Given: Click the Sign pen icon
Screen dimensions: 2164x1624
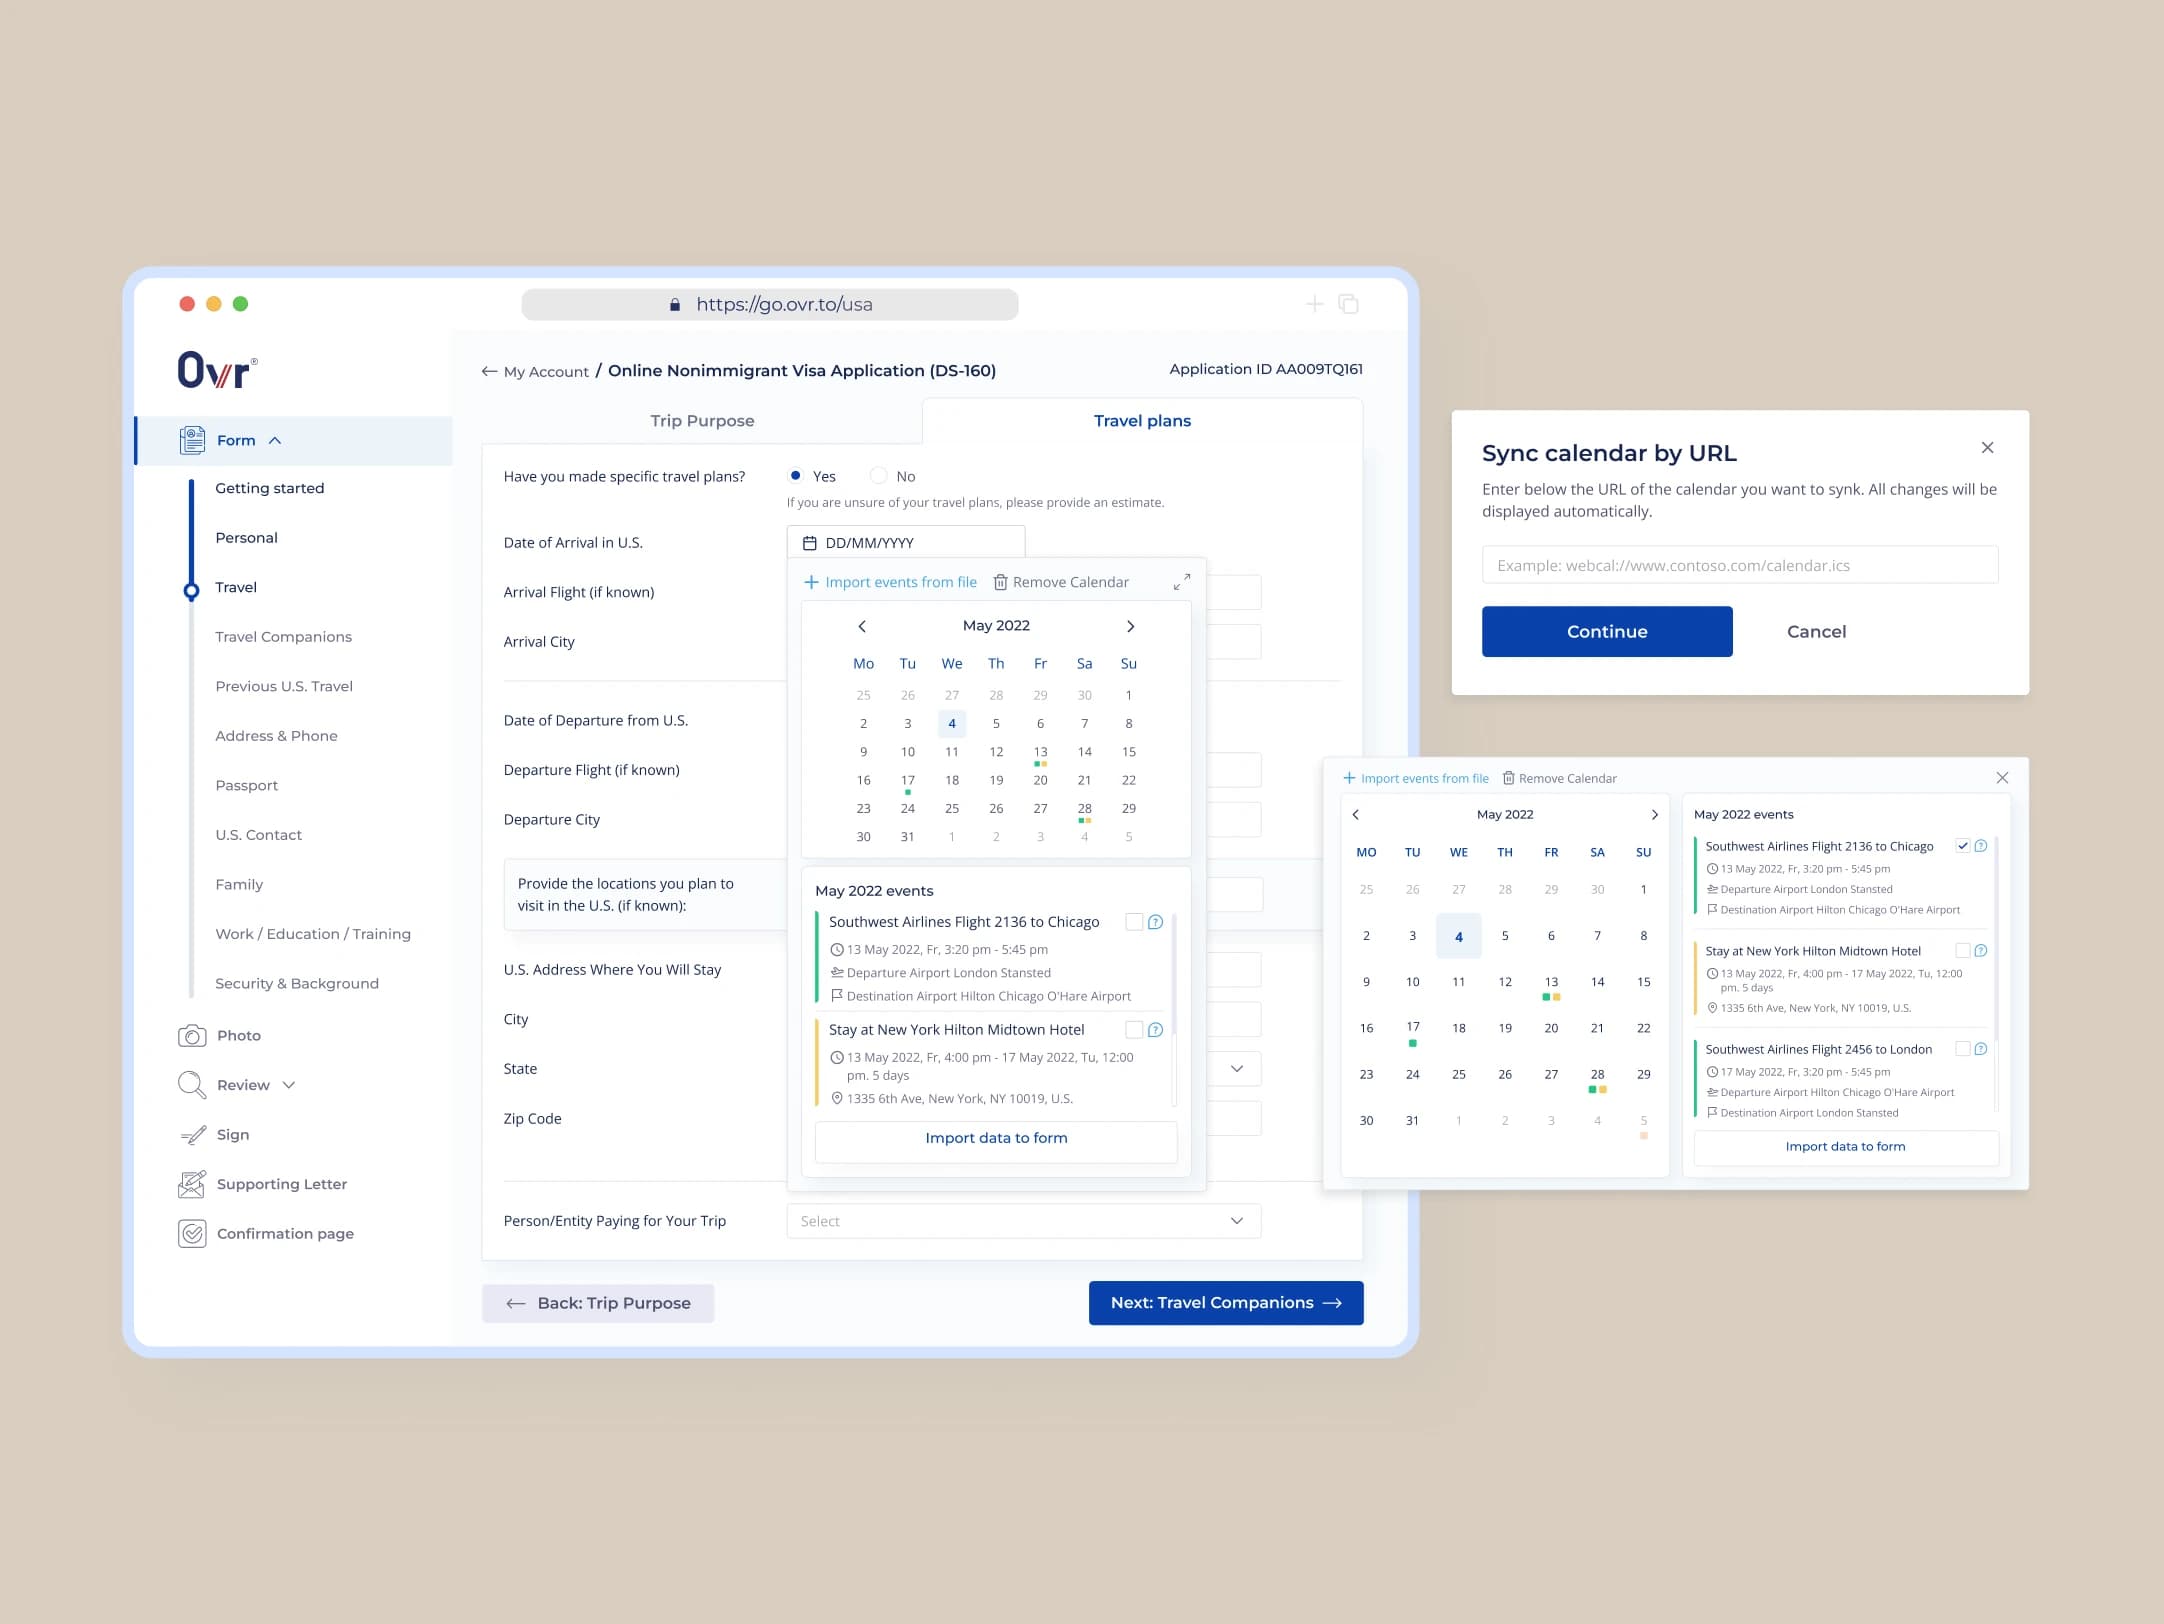Looking at the screenshot, I should pyautogui.click(x=192, y=1135).
